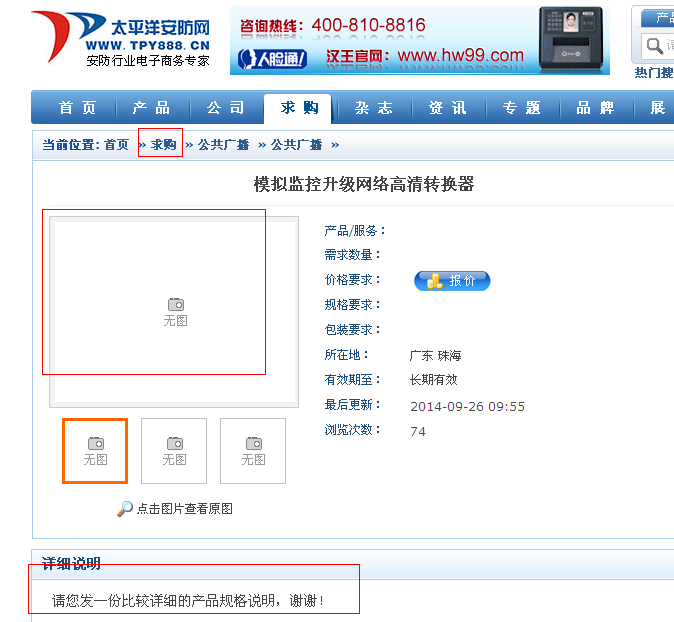Open the 公司 navigation tab
Screen dimensions: 674x622
pos(226,107)
